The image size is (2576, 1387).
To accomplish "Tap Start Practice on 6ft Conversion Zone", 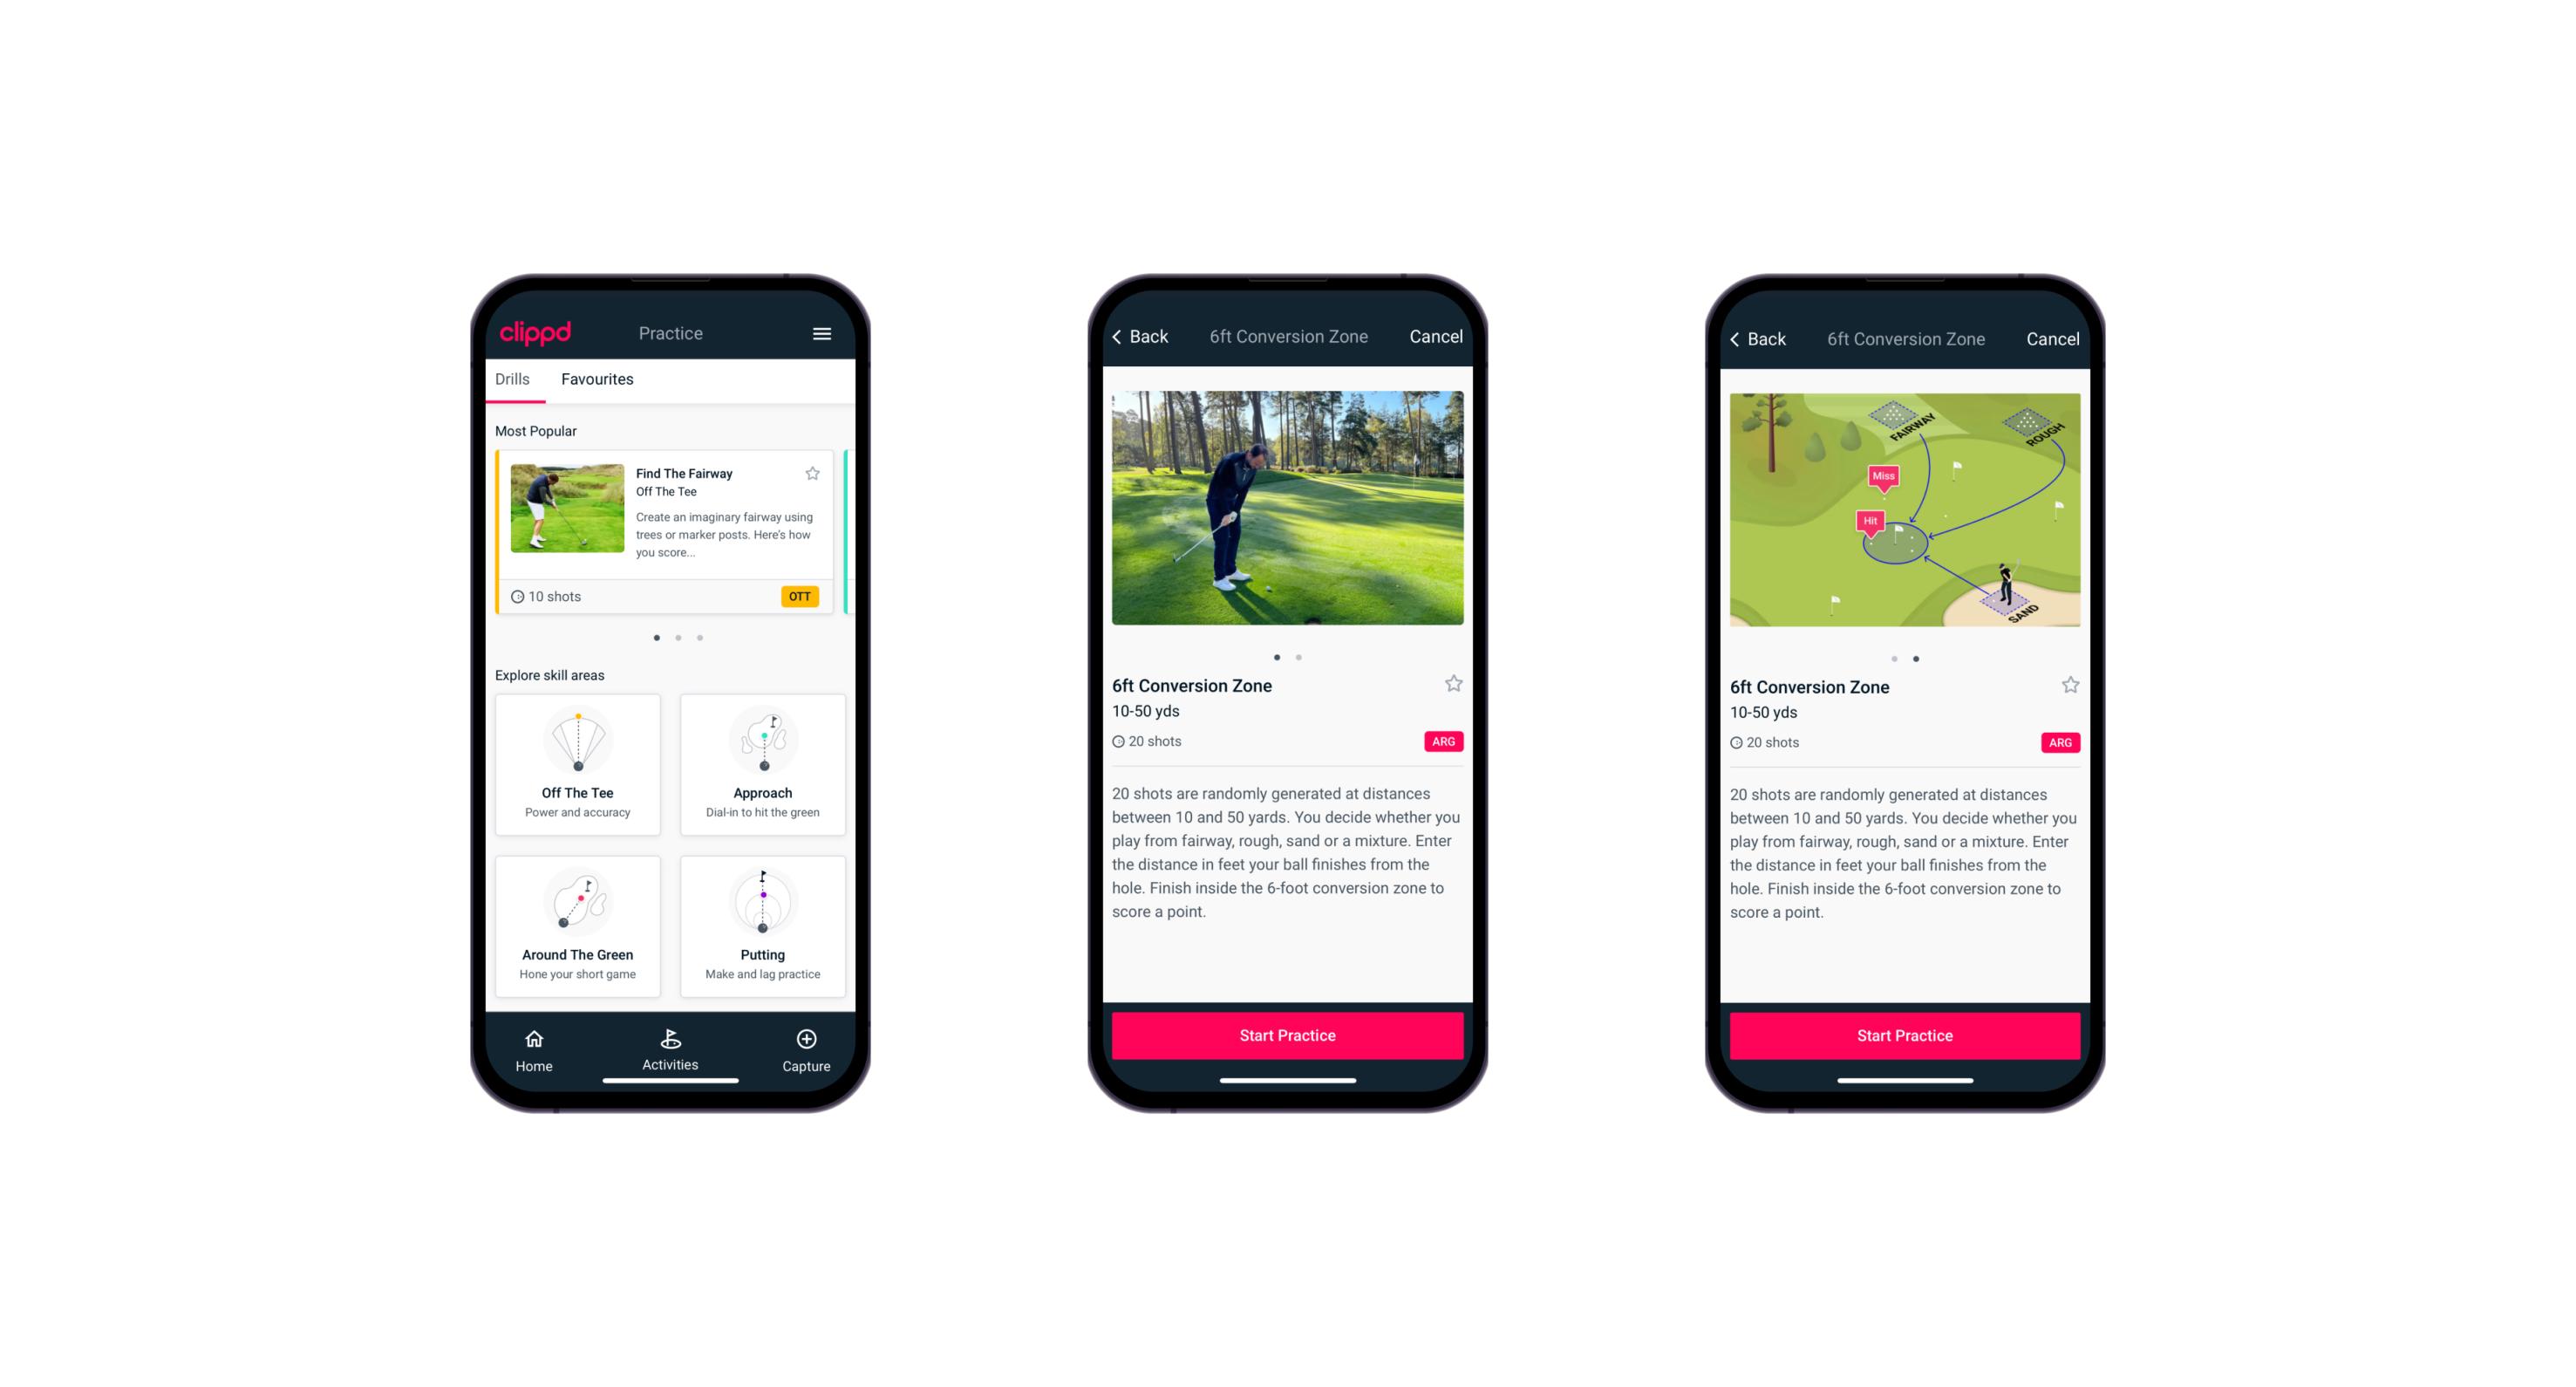I will [x=1287, y=1035].
